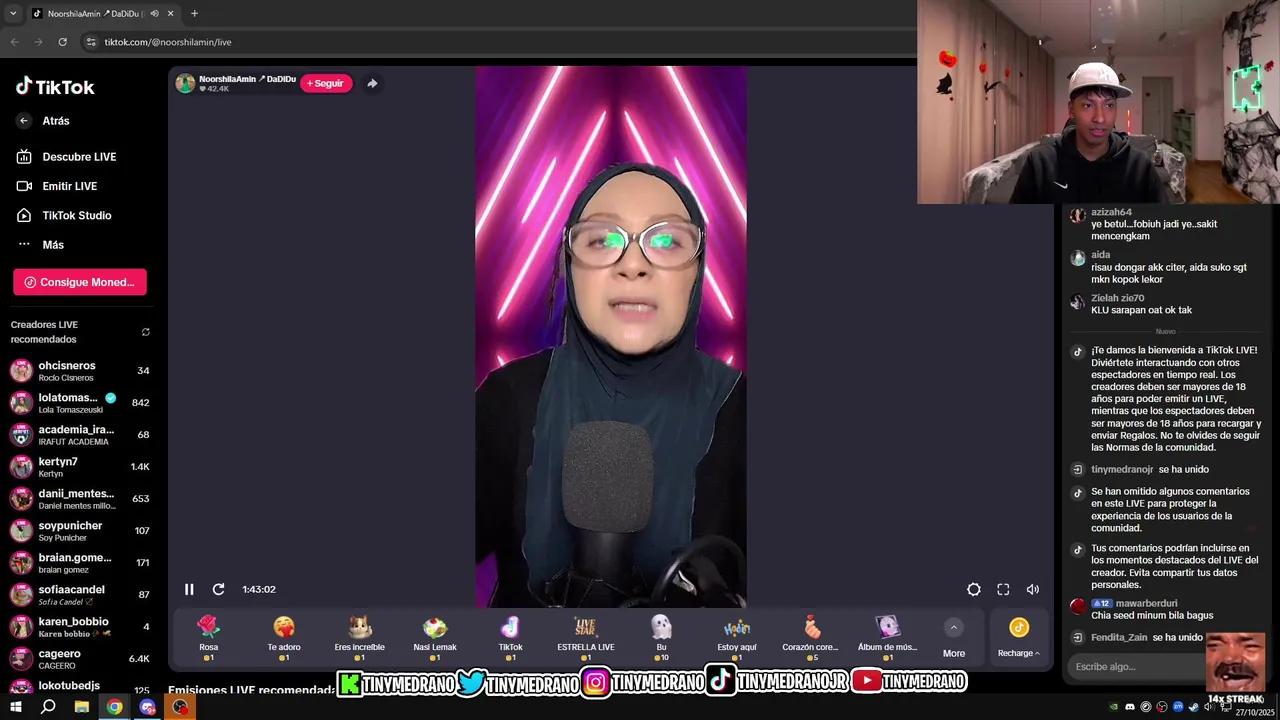Click the TikTok logo in sidebar
This screenshot has width=1280, height=720.
click(55, 87)
